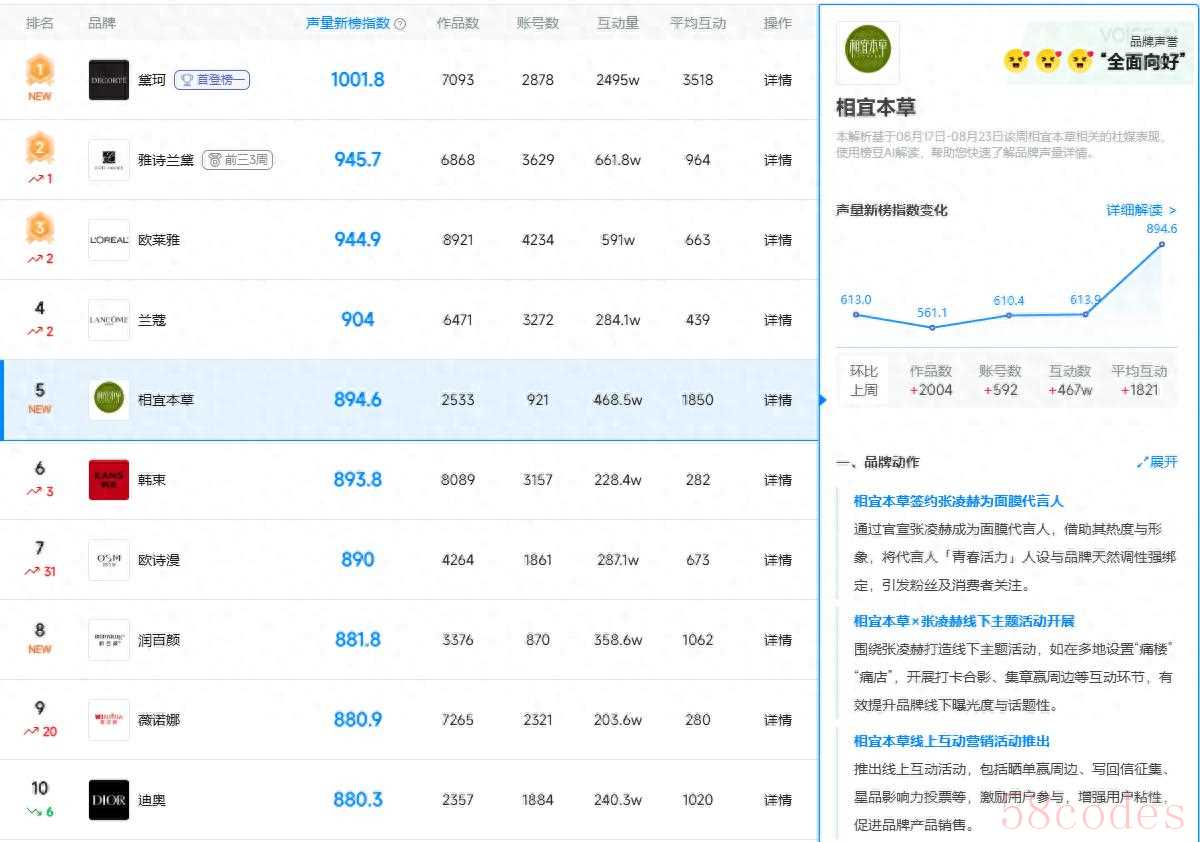This screenshot has width=1200, height=842.
Task: Click the 全面向好 brand reputation label
Action: [x=1142, y=62]
